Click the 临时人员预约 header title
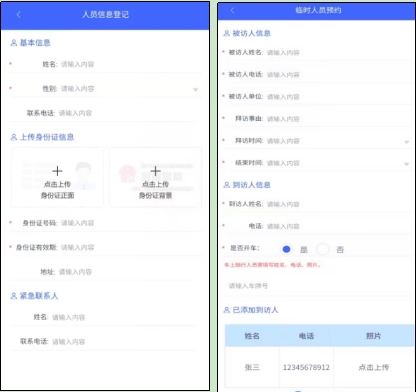This screenshot has width=416, height=392. tap(318, 10)
